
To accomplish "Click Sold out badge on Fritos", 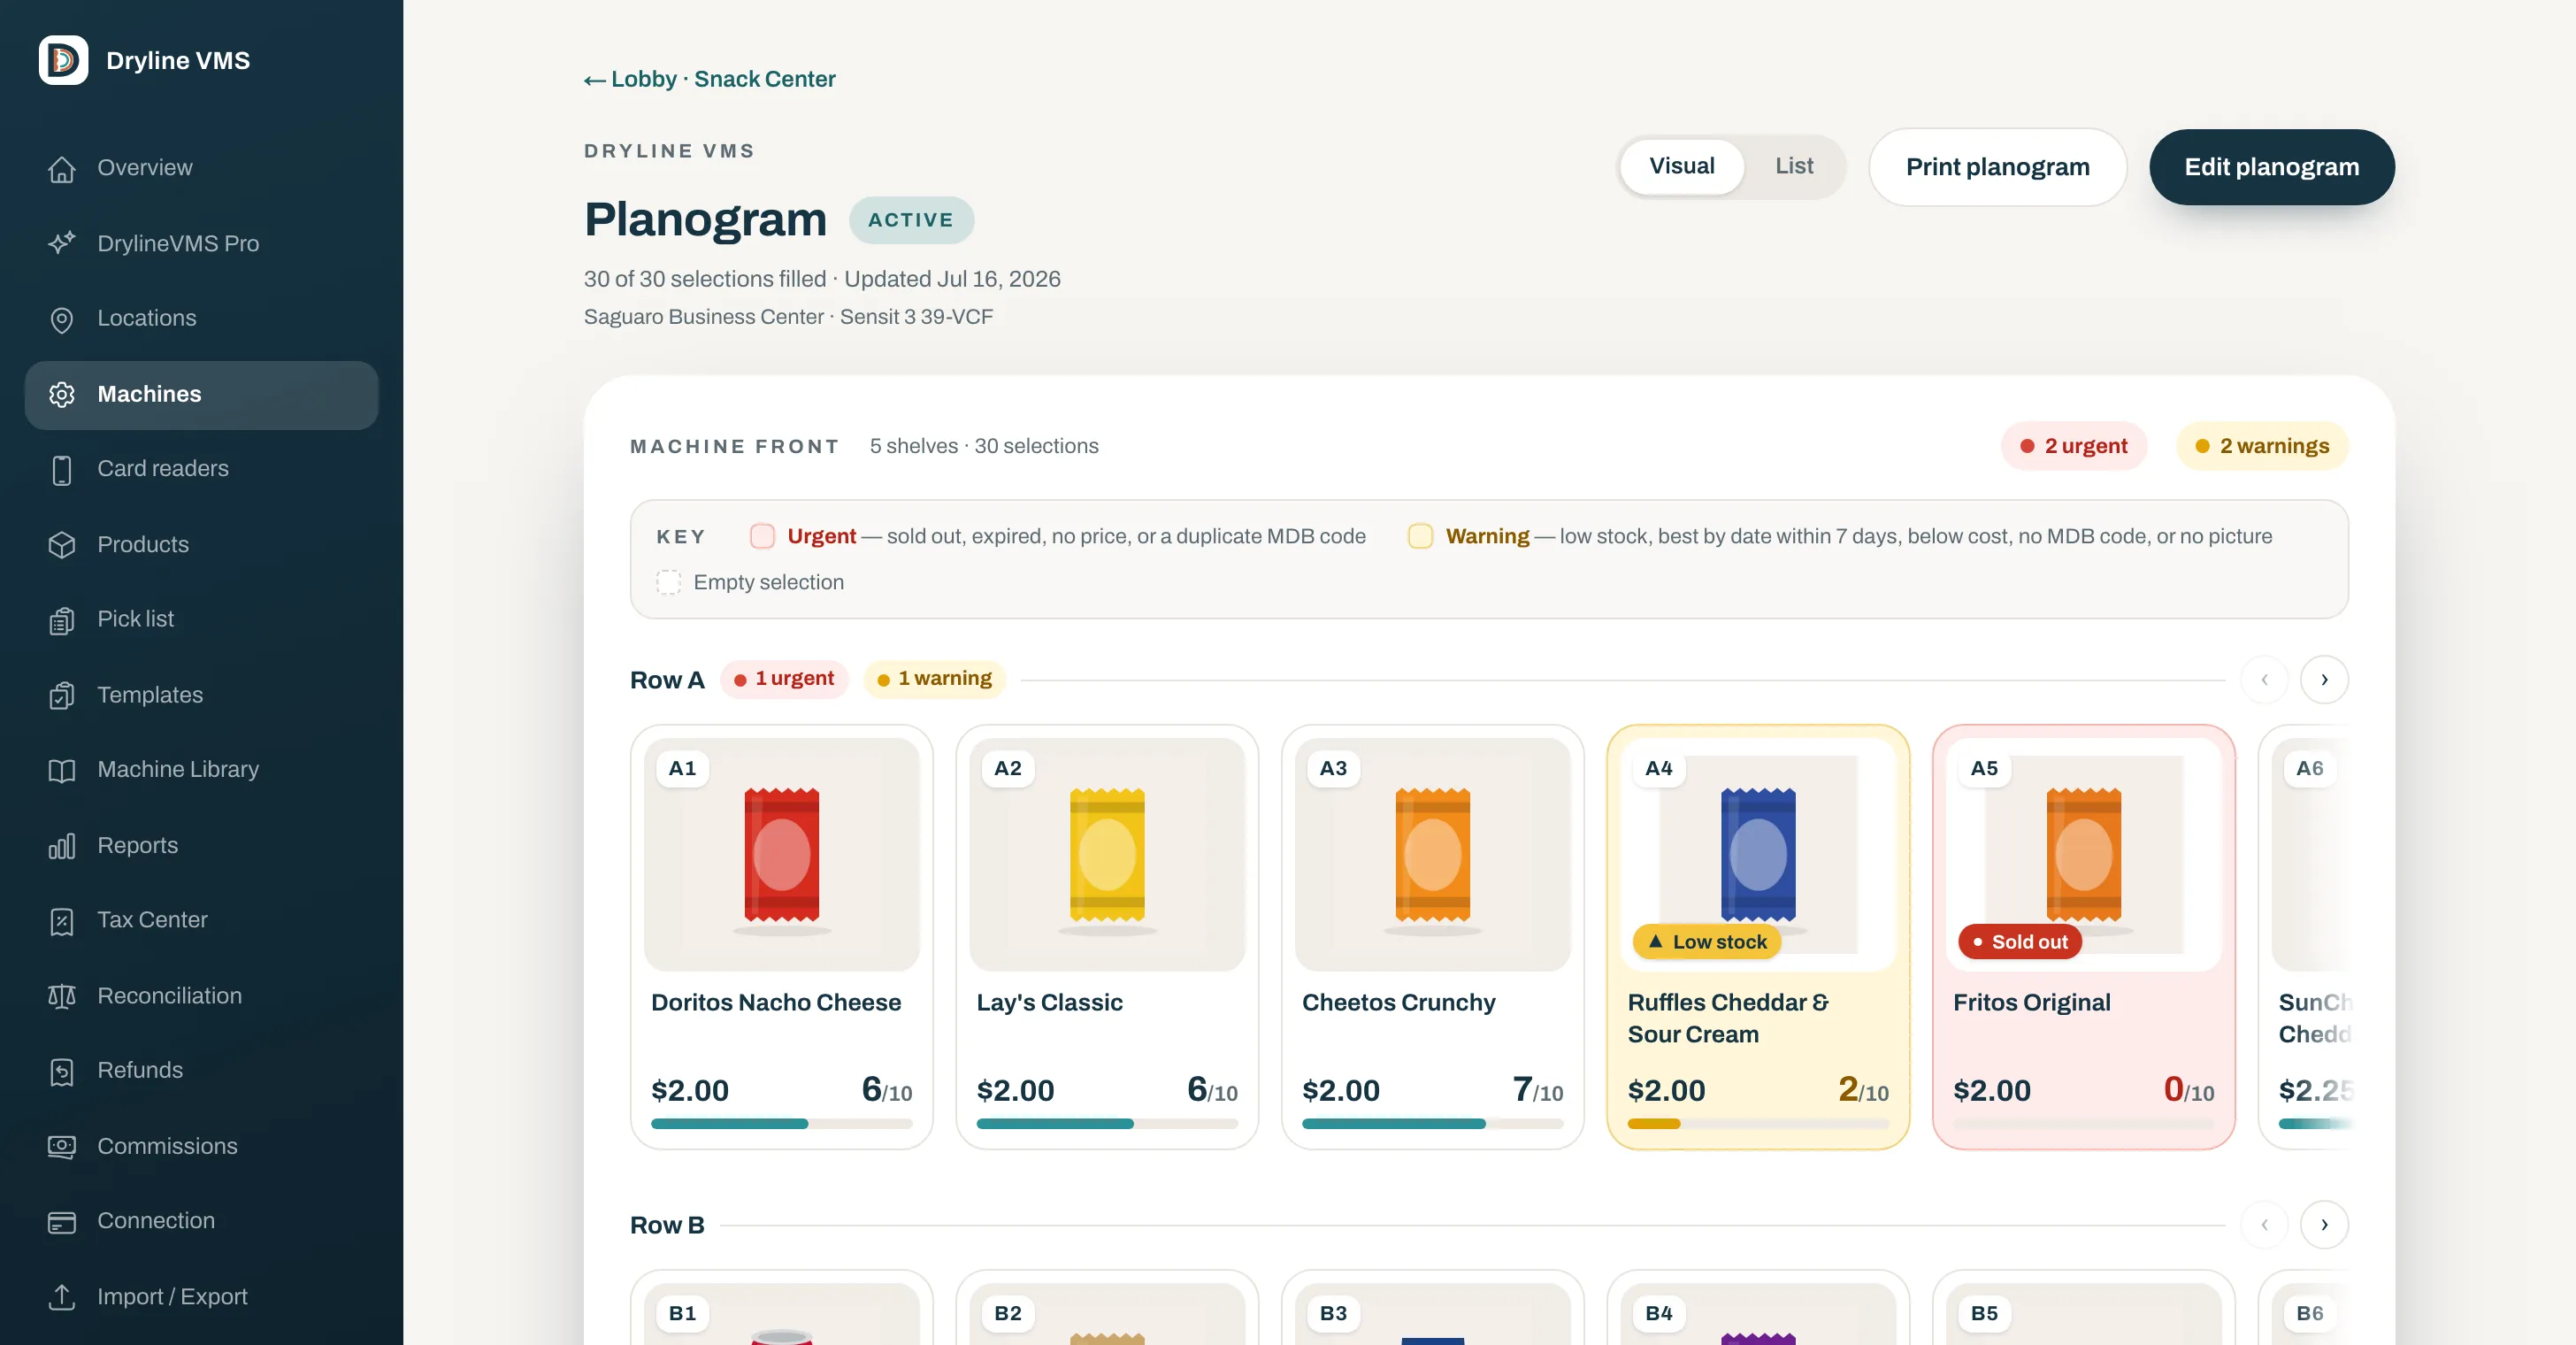I will tap(2019, 942).
